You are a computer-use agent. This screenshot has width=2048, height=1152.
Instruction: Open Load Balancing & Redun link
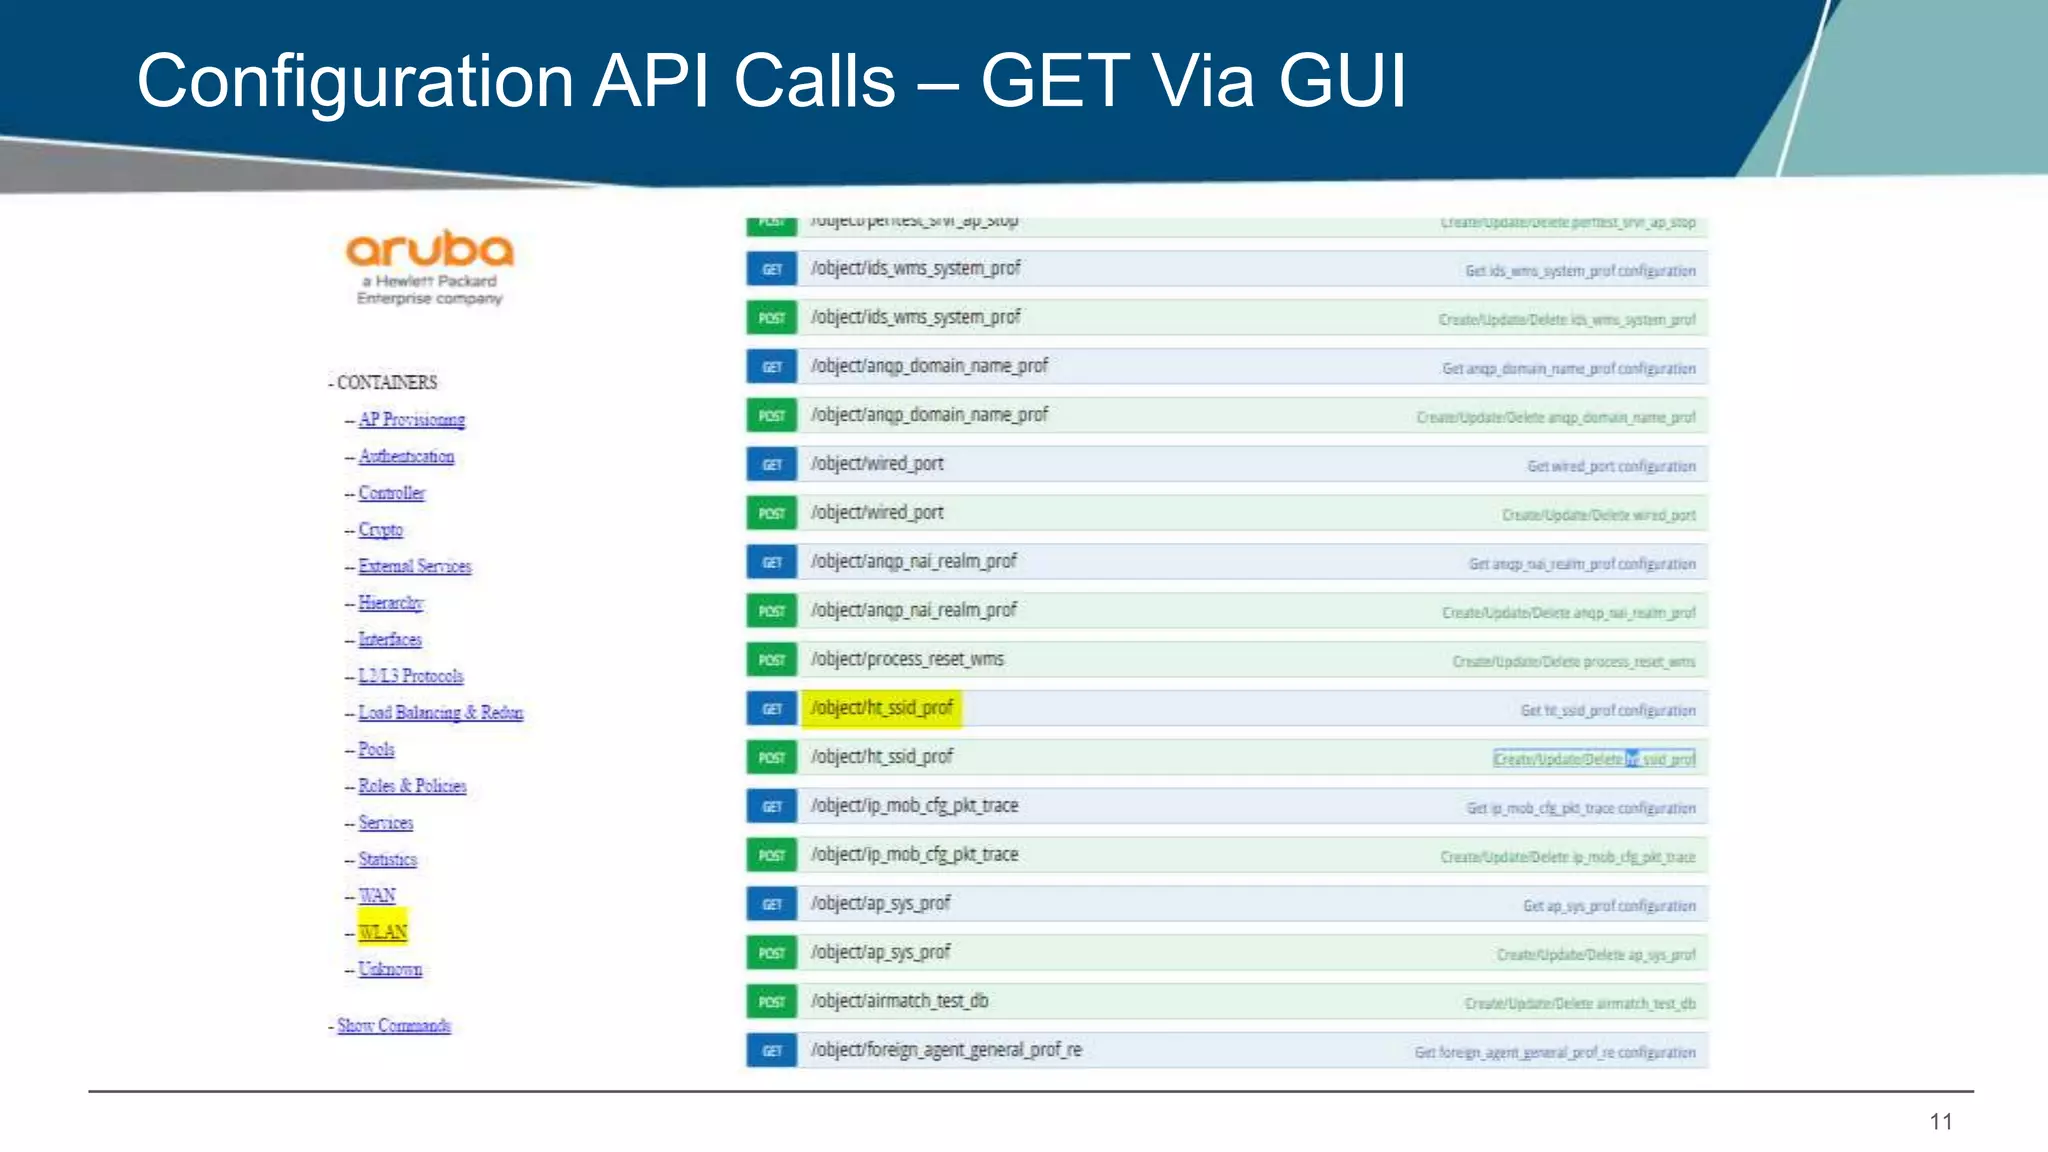[441, 712]
